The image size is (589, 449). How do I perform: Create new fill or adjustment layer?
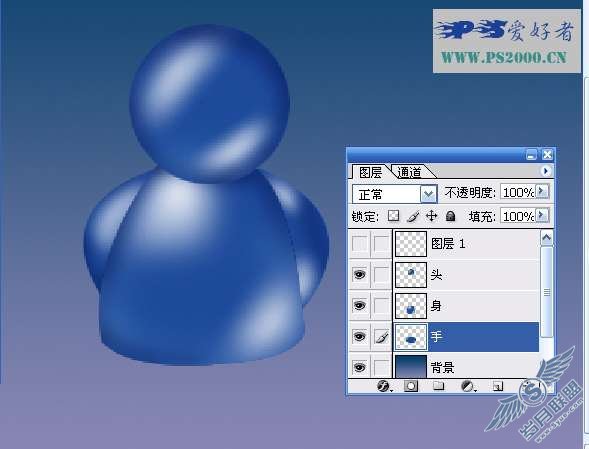468,386
